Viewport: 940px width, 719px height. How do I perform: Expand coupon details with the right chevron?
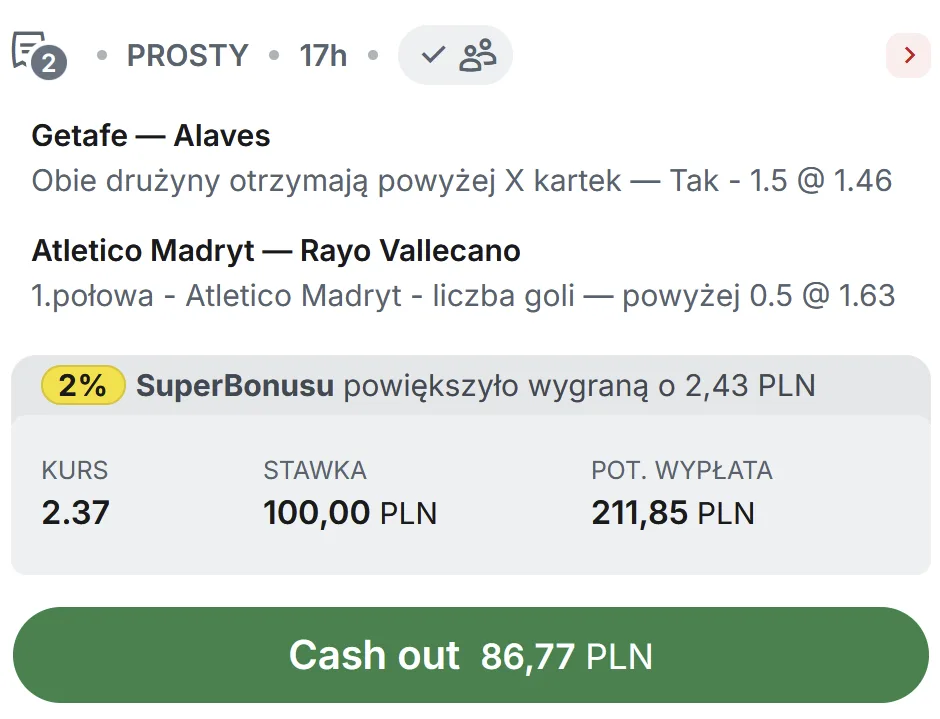(x=908, y=55)
